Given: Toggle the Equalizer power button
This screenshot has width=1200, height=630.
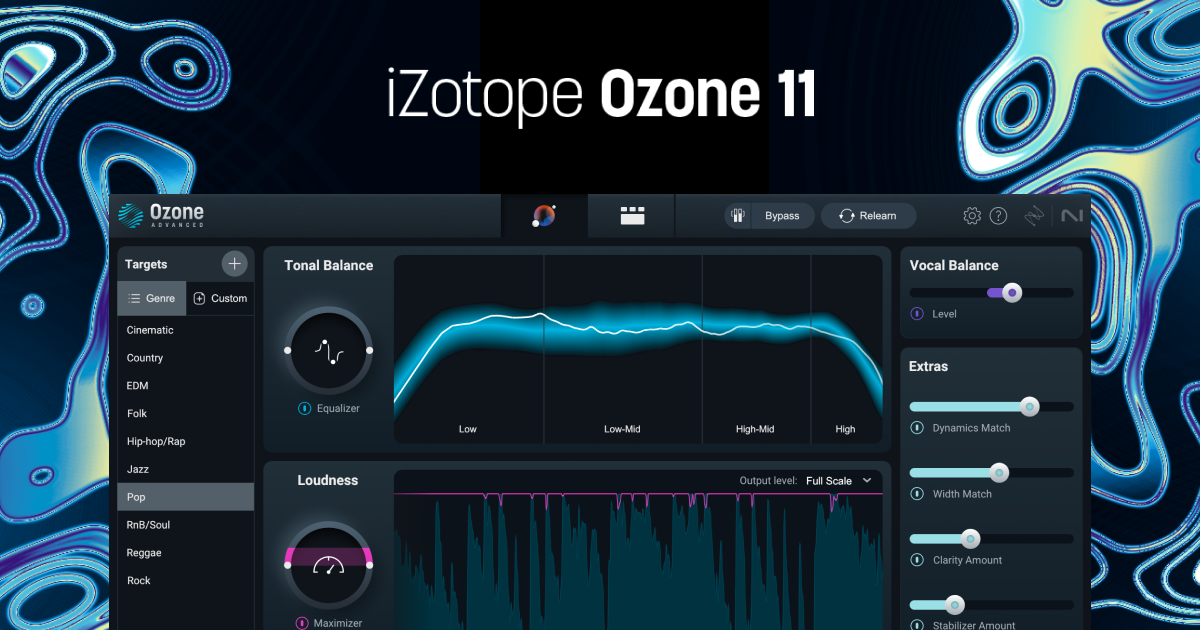Looking at the screenshot, I should tap(305, 408).
